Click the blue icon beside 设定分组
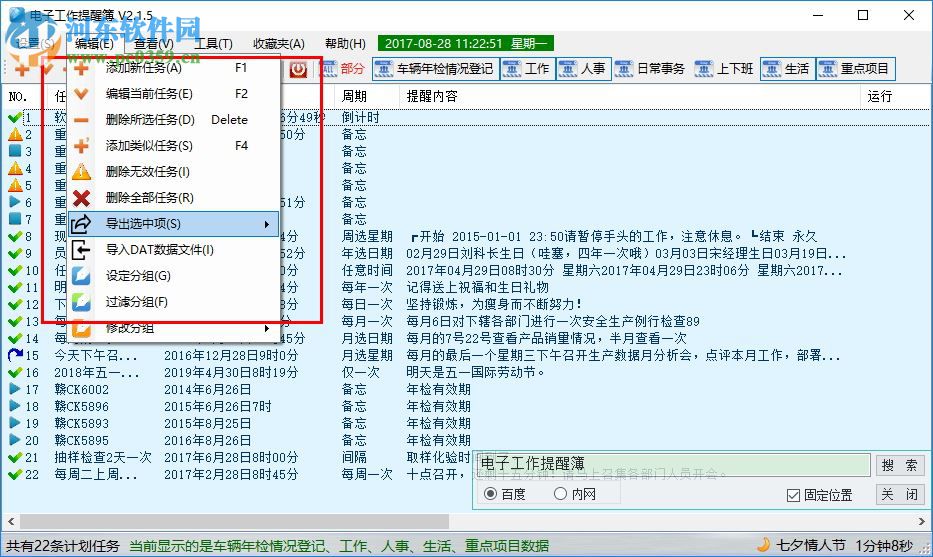 82,276
